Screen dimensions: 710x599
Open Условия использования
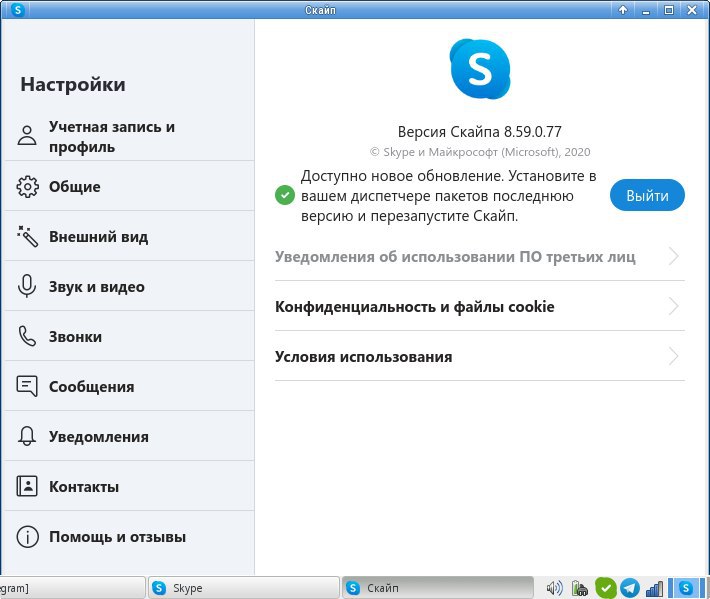click(480, 356)
